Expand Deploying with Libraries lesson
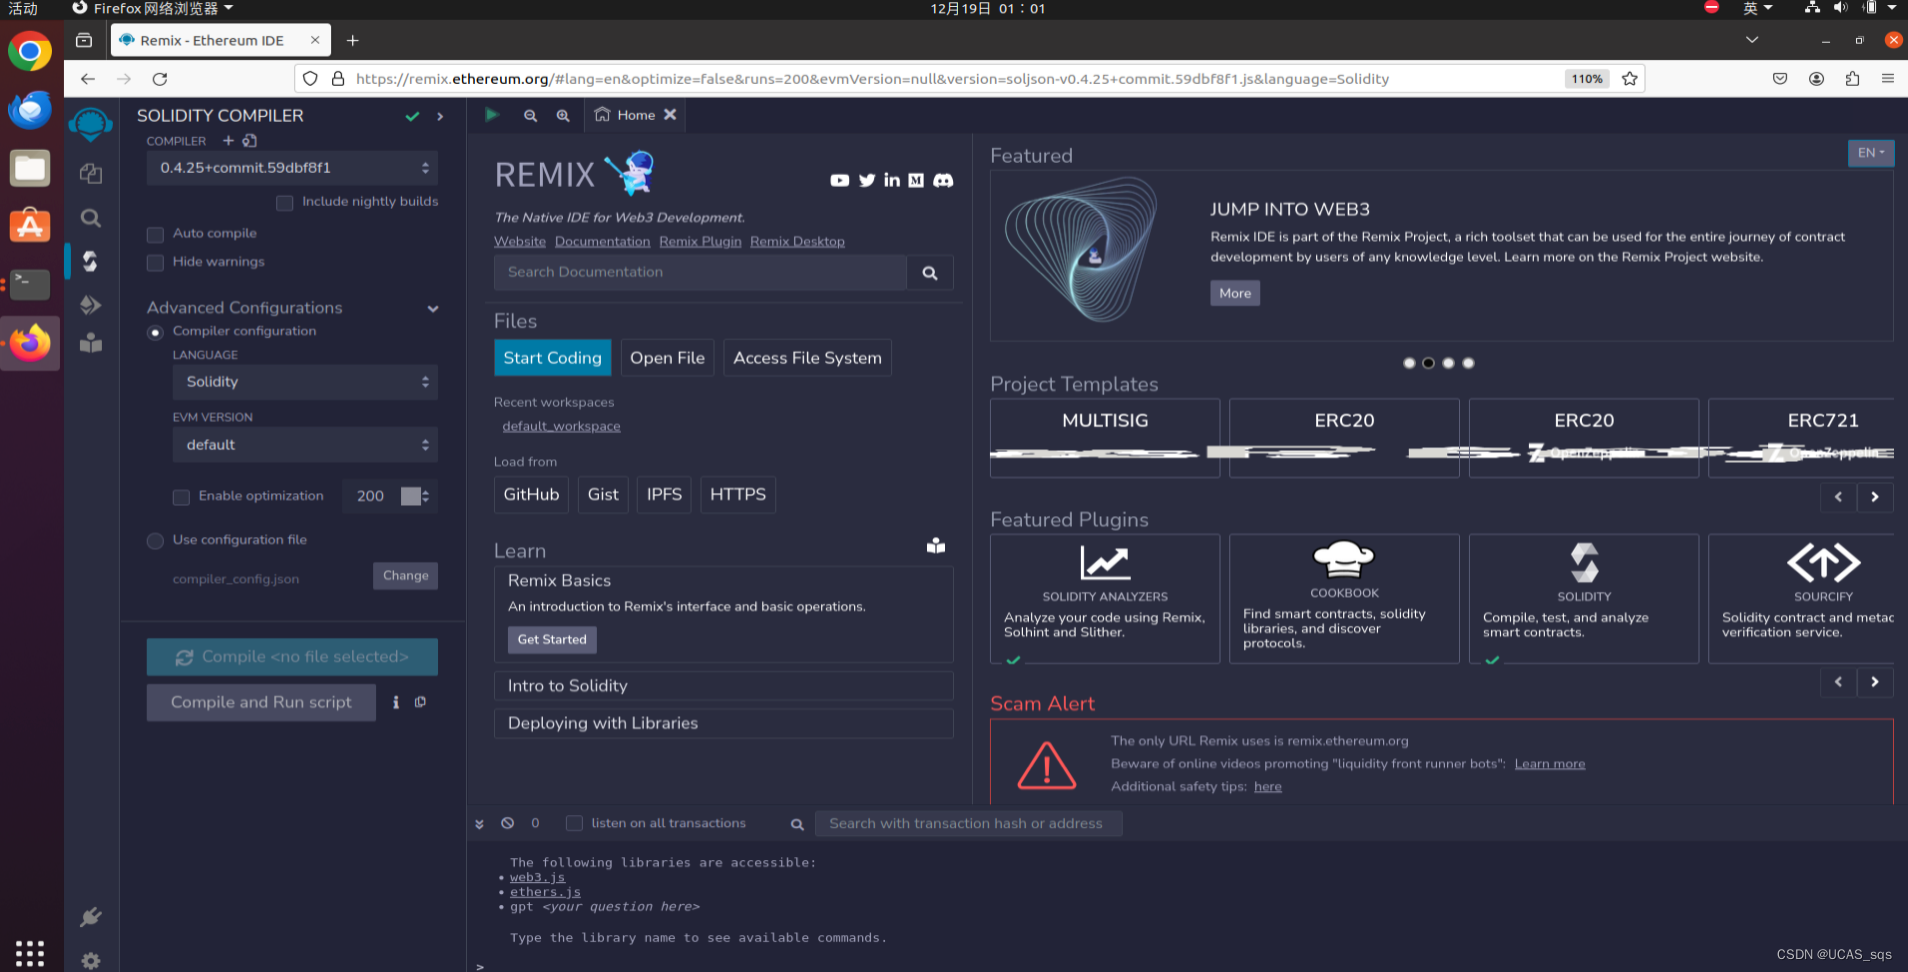Viewport: 1908px width, 972px height. (x=723, y=723)
